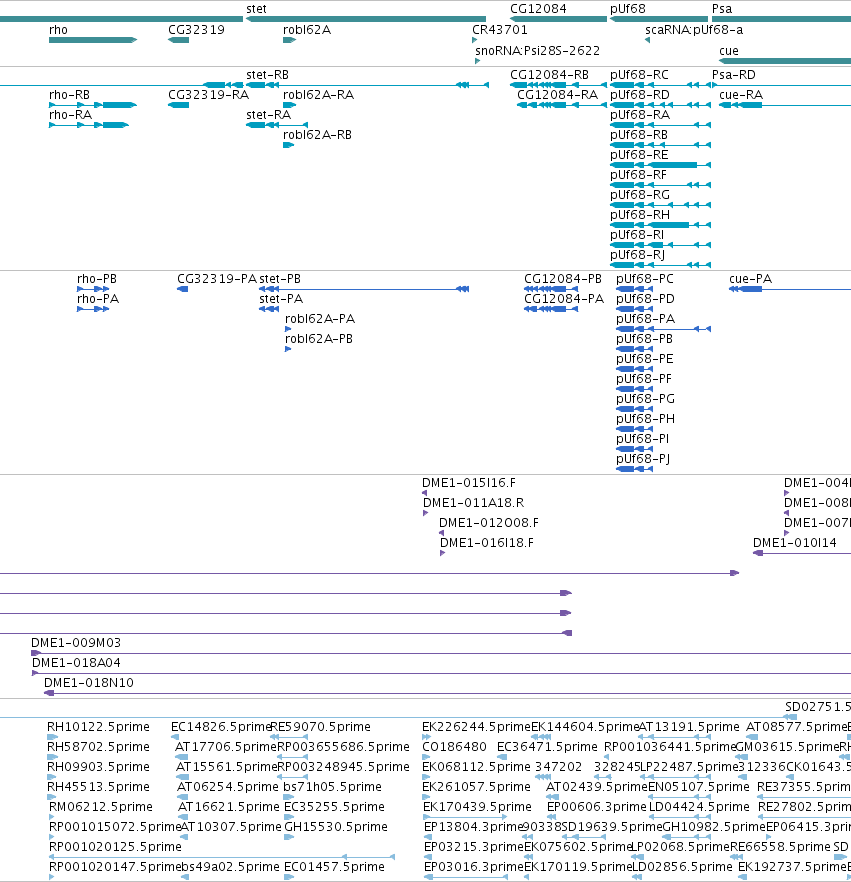
Task: Select protein pUf68-PA
Action: click(663, 329)
